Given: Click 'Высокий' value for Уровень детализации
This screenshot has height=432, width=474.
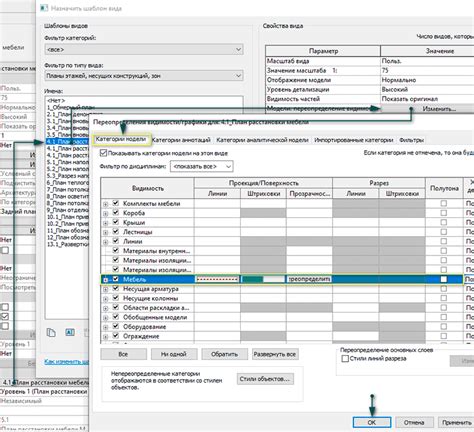Looking at the screenshot, I should tap(427, 89).
